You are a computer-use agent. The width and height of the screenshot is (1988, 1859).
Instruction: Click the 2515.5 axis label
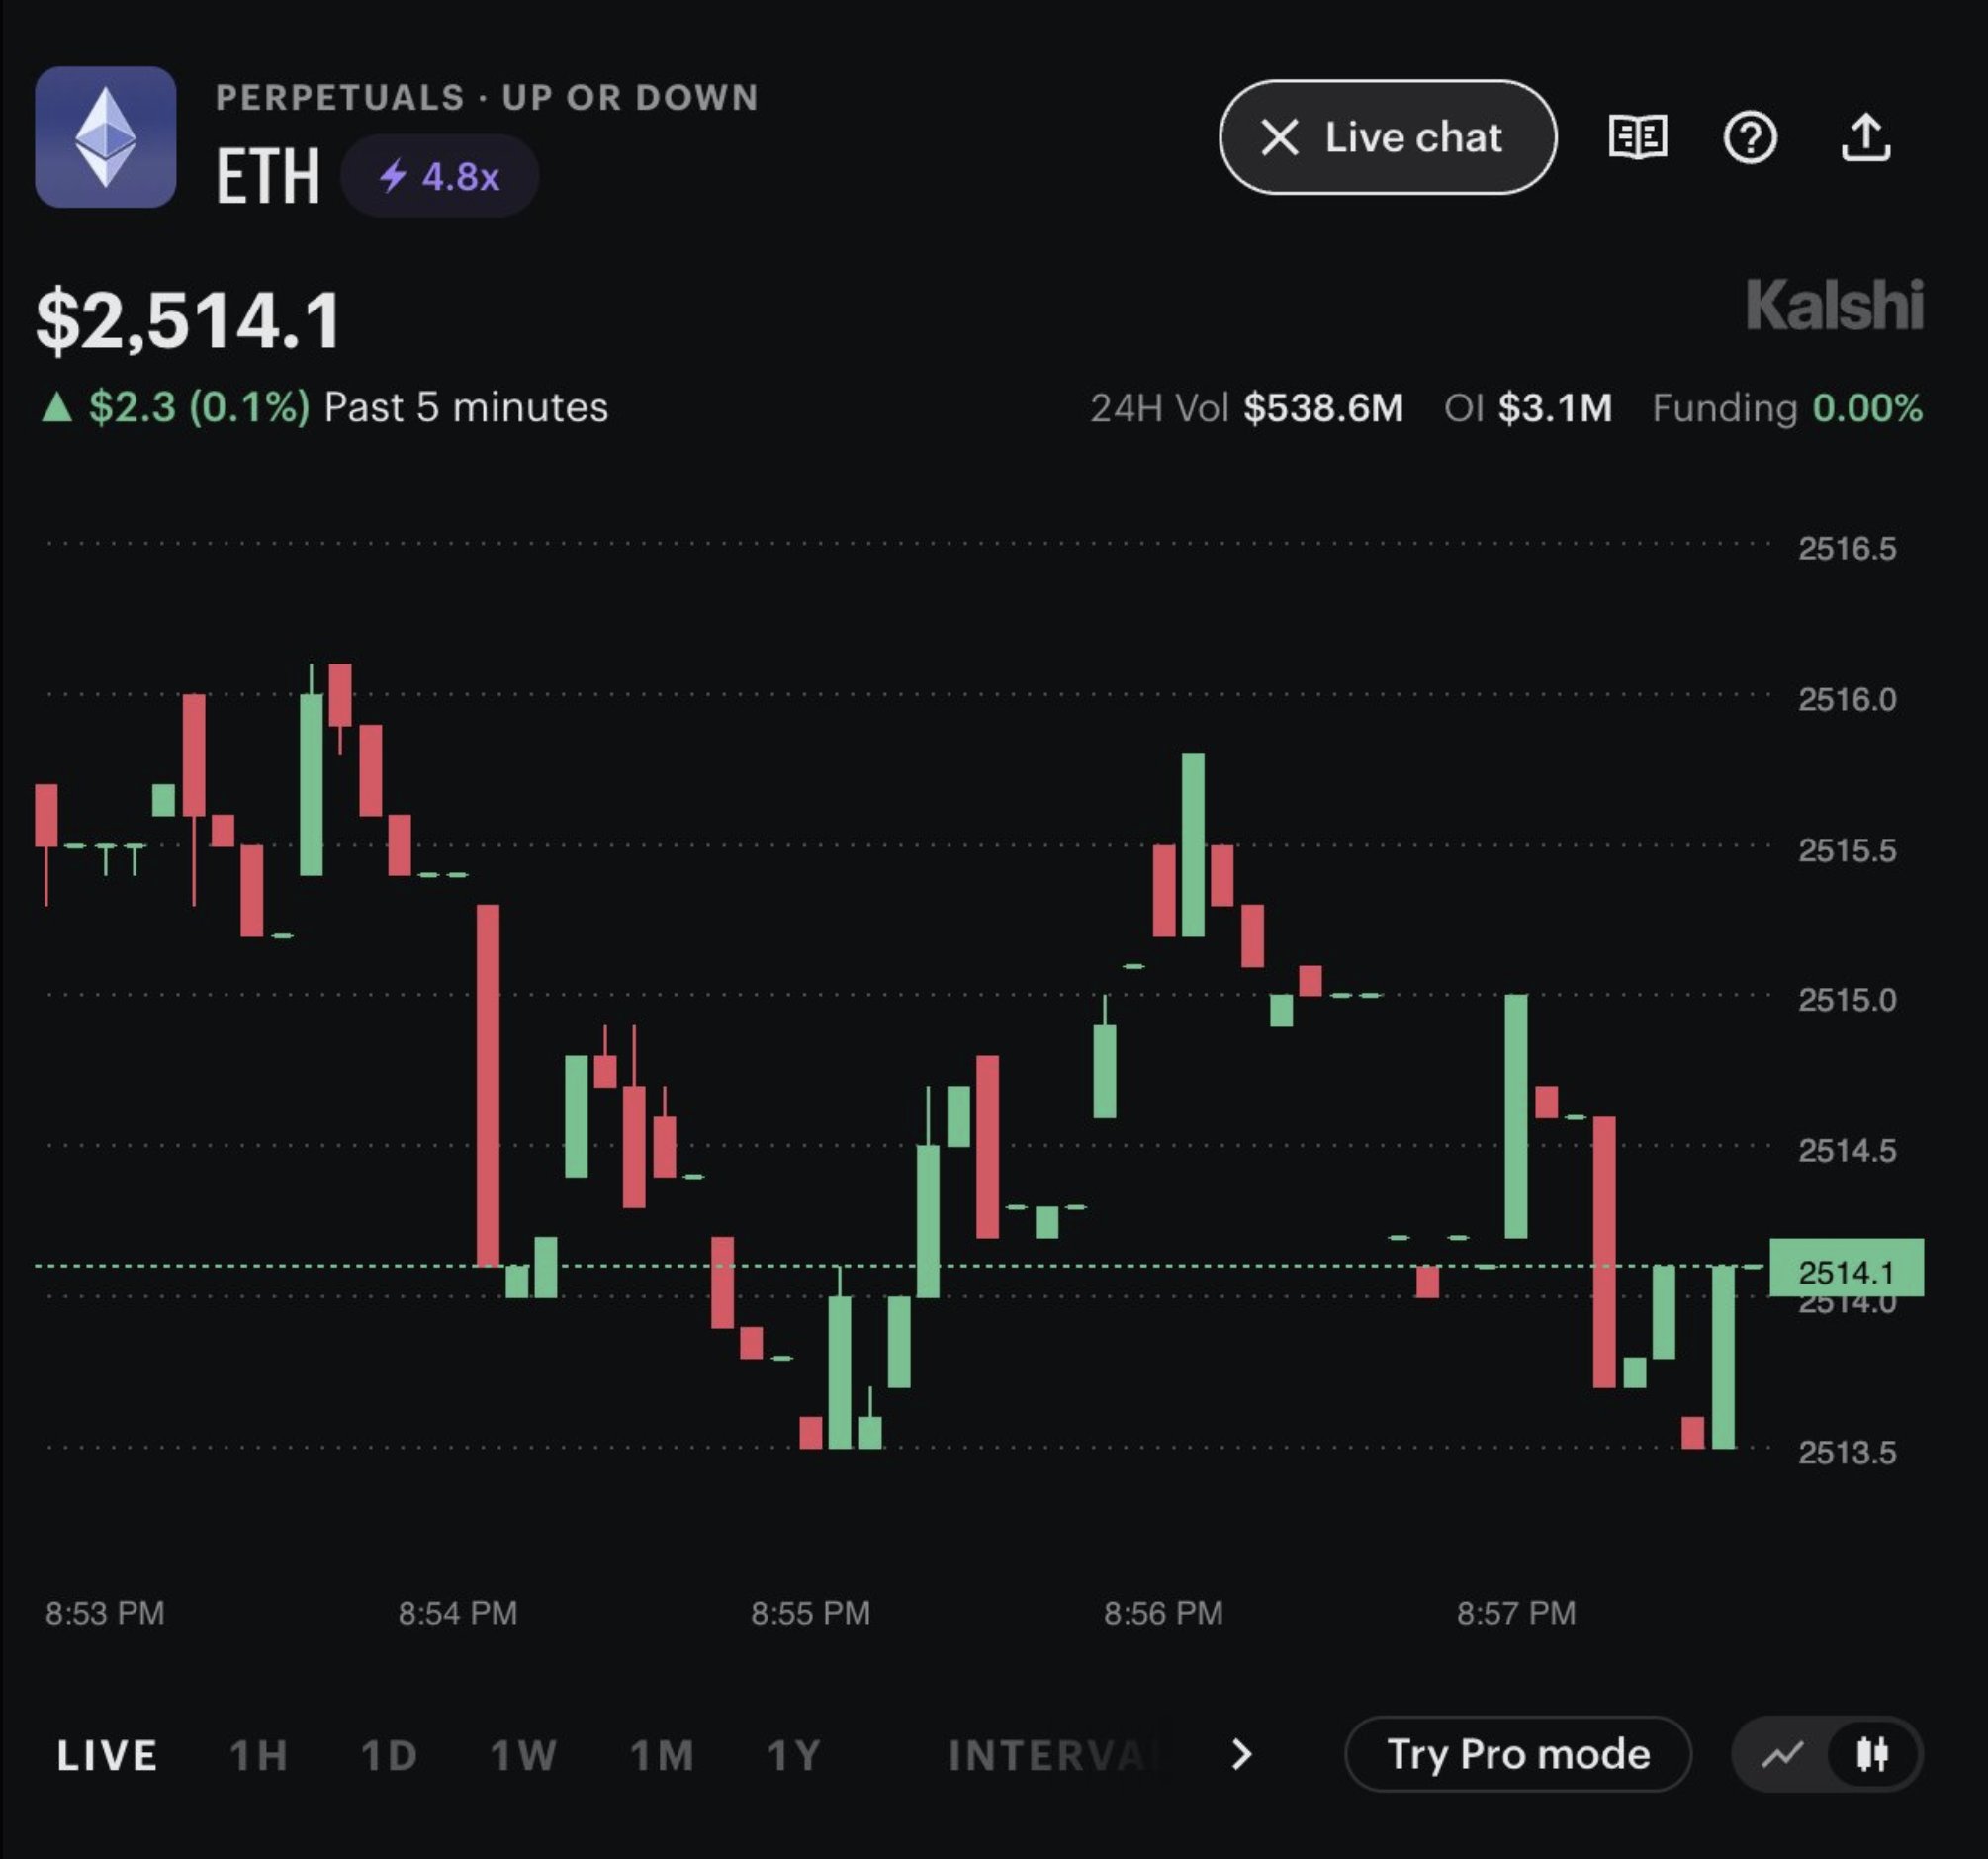[1847, 850]
